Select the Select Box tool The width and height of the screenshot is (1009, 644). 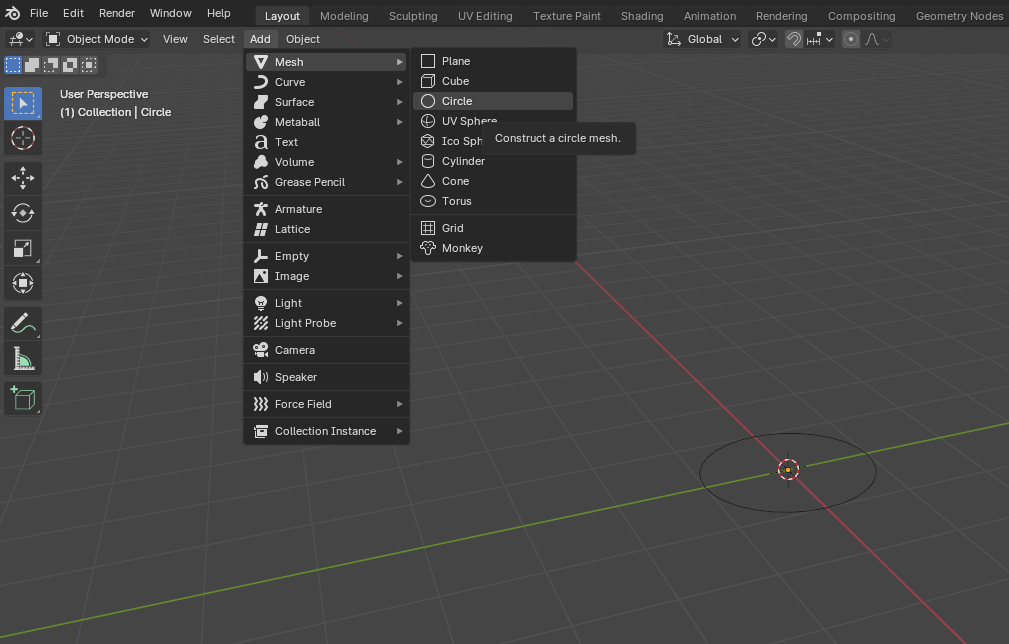(23, 104)
